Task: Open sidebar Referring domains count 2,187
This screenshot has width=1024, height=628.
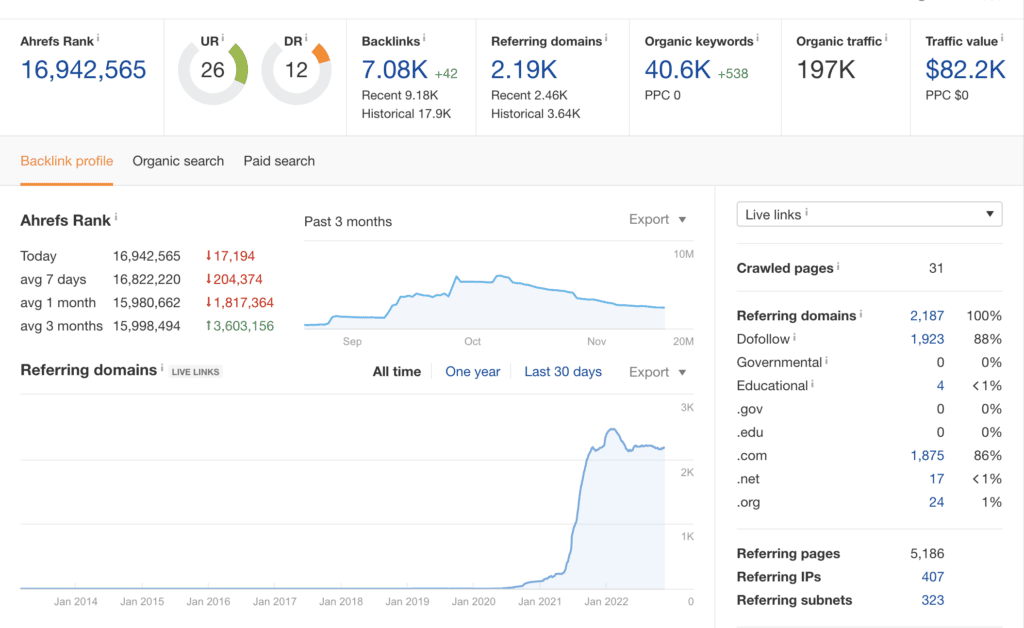Action: [927, 316]
